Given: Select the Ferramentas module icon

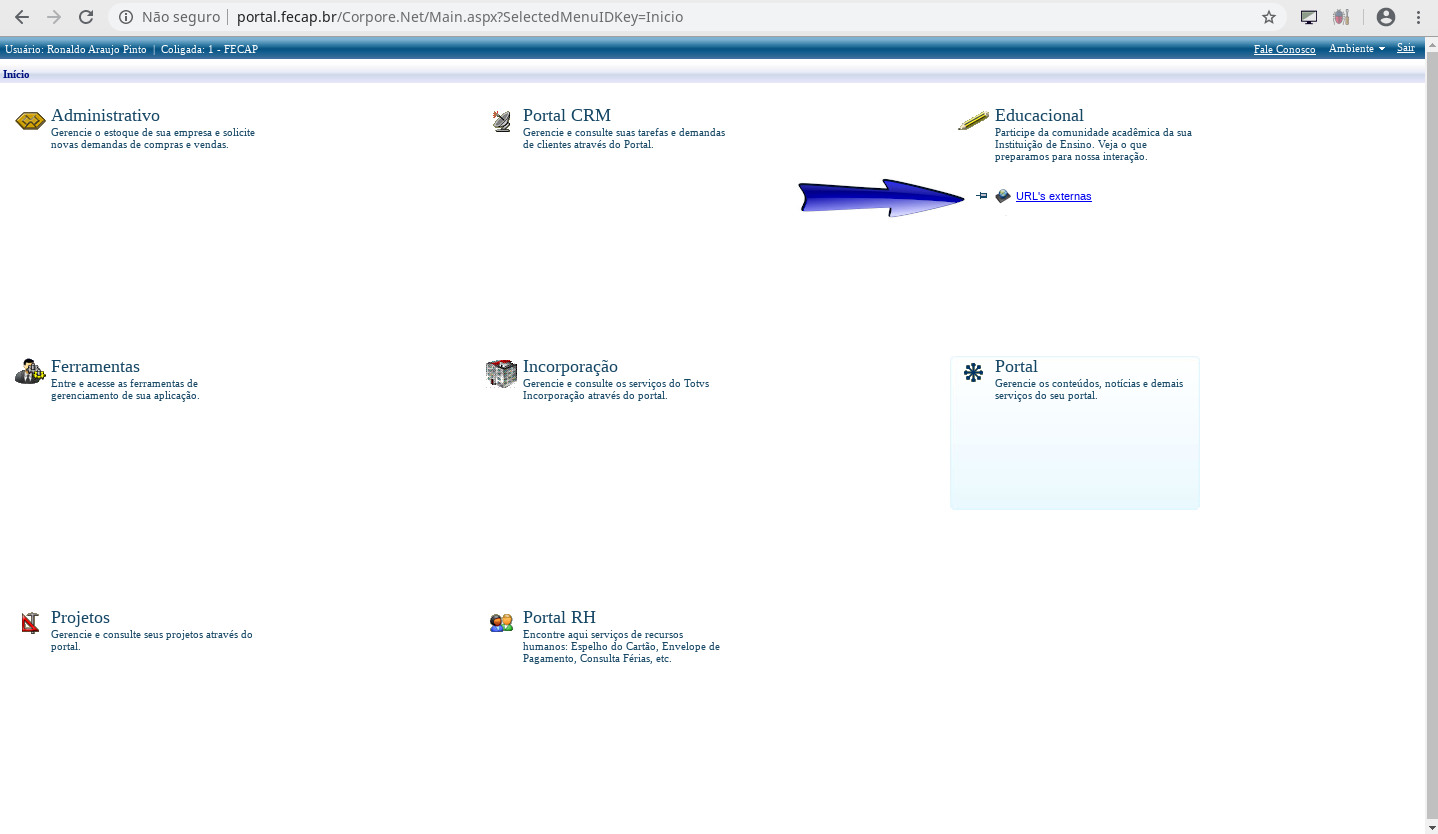Looking at the screenshot, I should pos(30,372).
